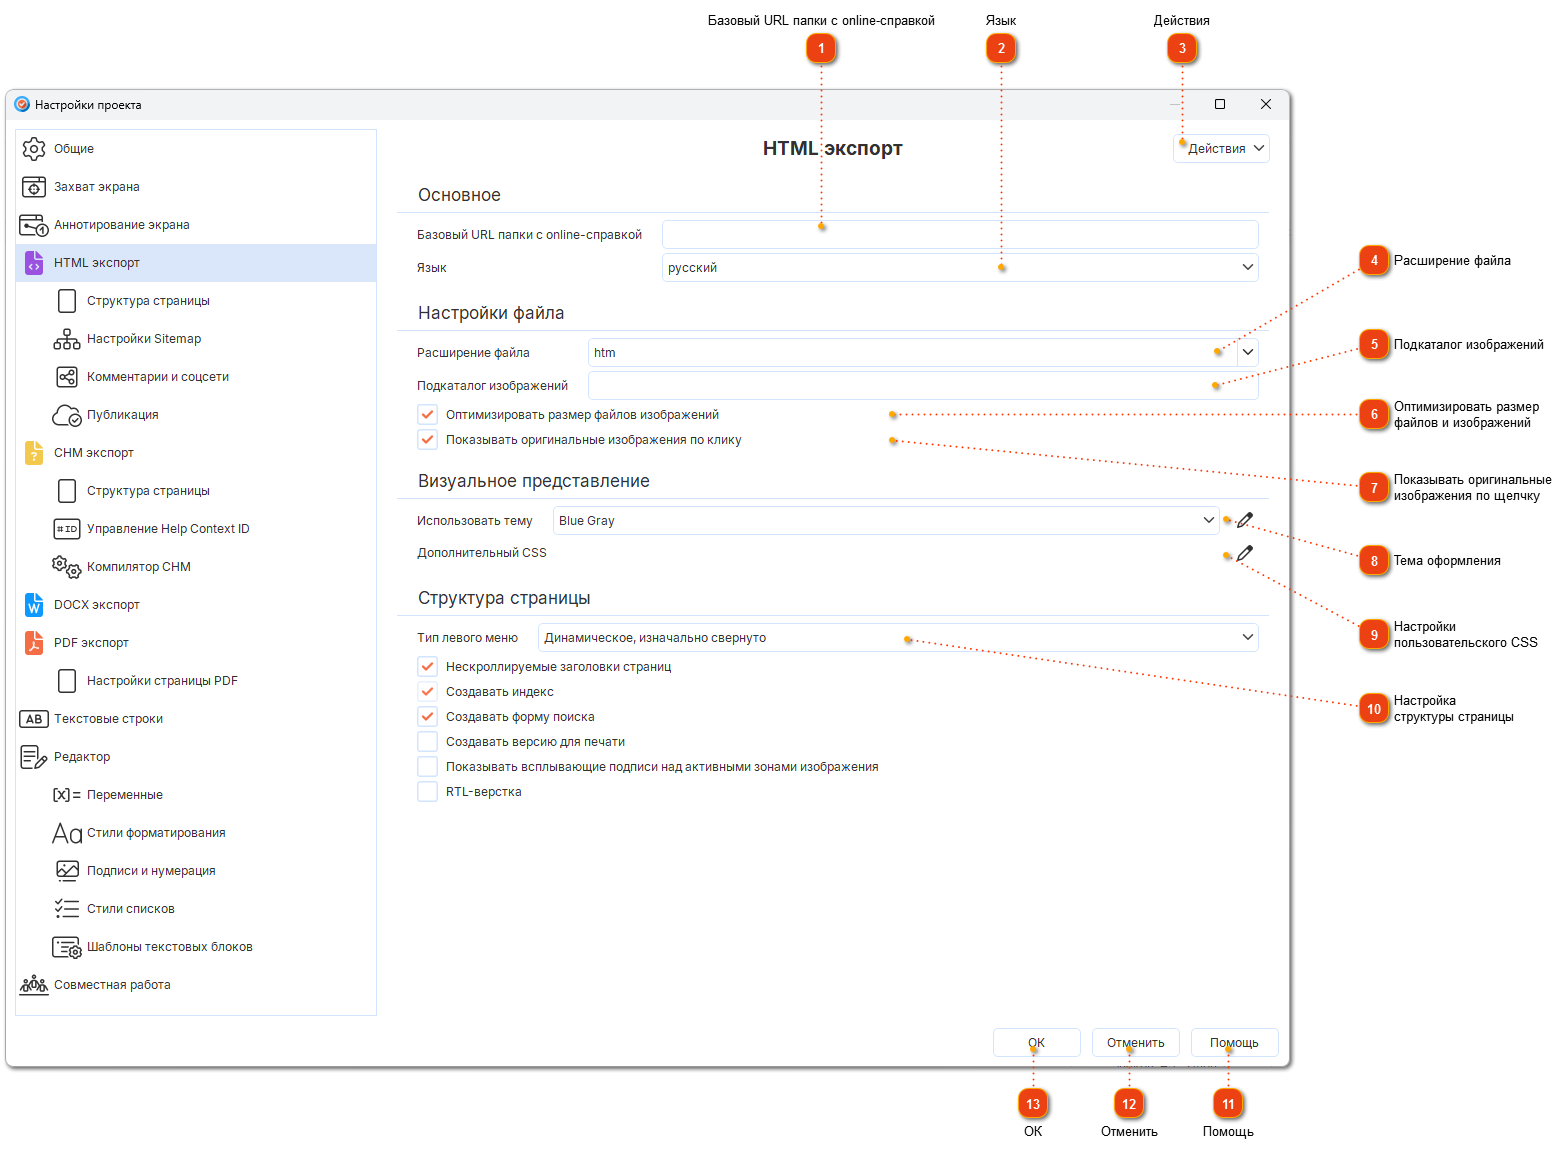Click the Публикация cloud icon

67,415
